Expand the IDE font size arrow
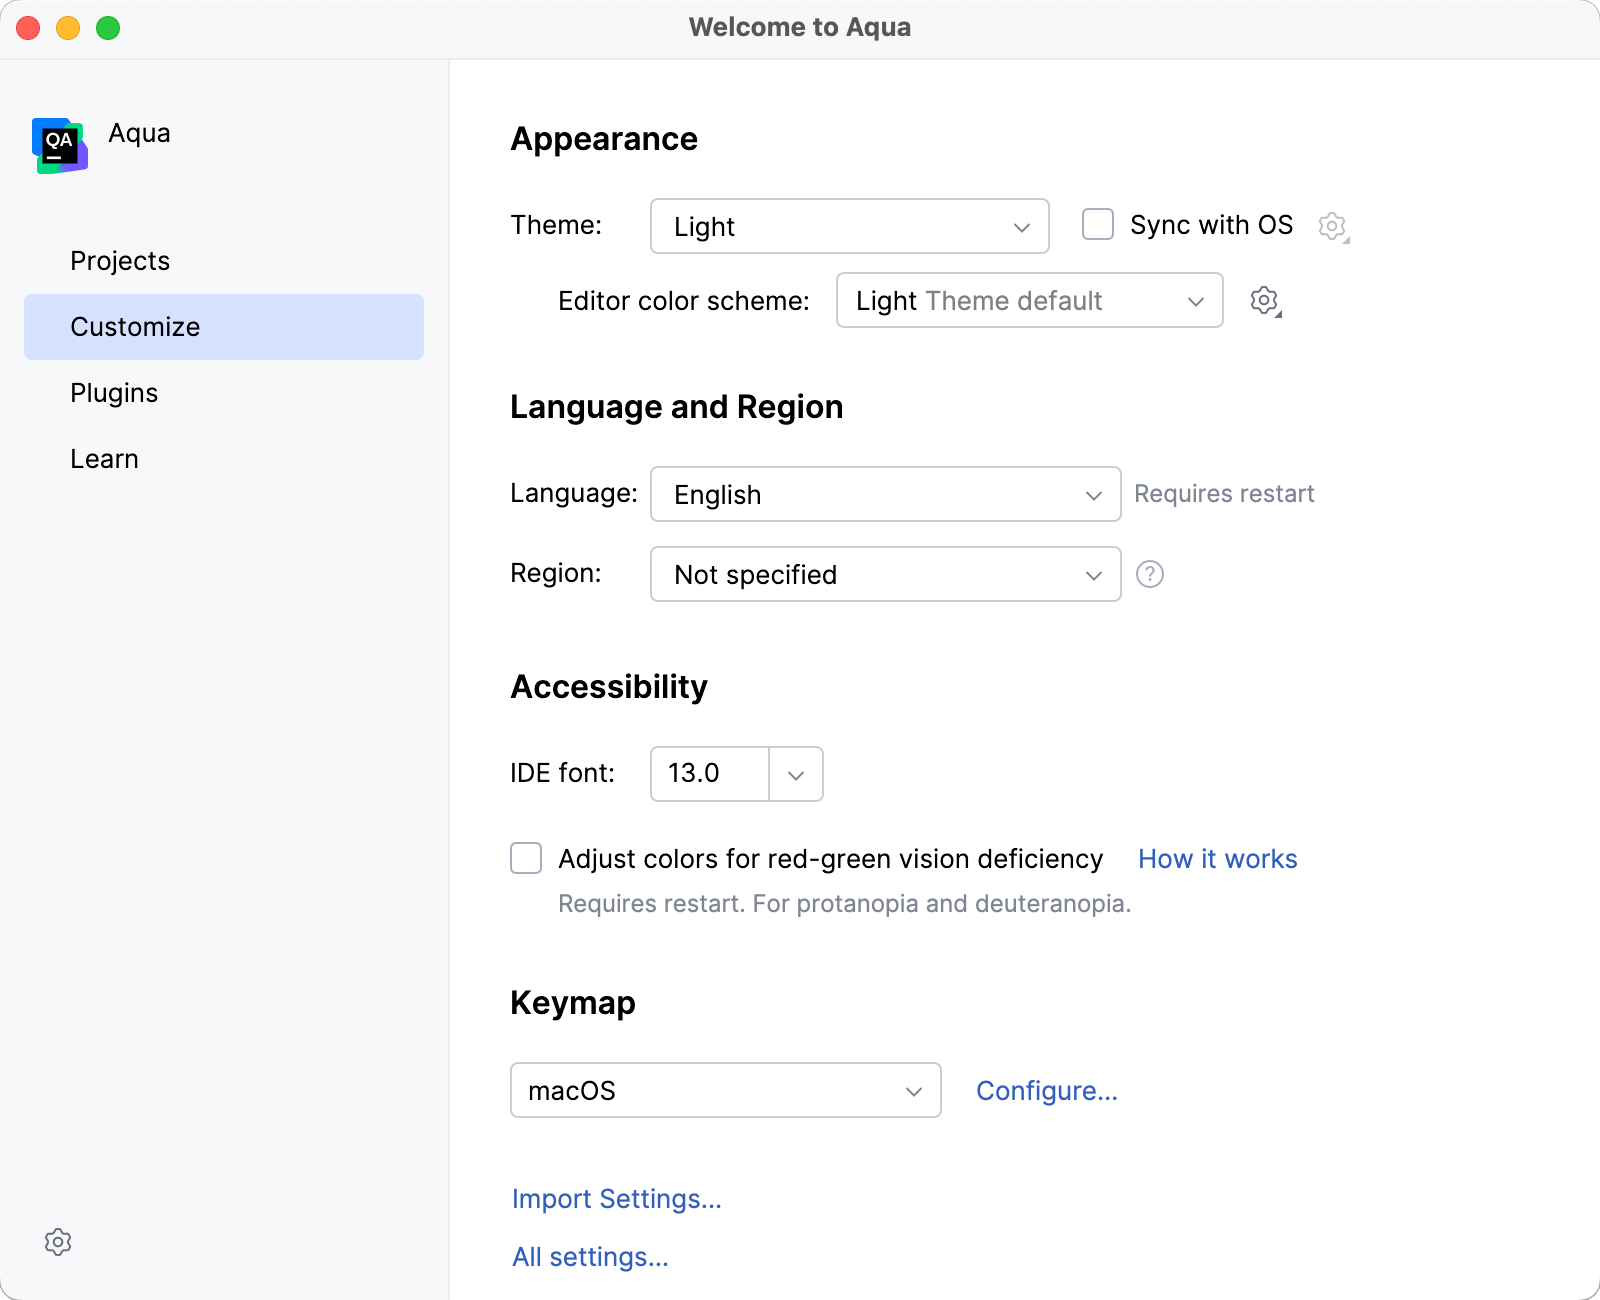 click(796, 774)
